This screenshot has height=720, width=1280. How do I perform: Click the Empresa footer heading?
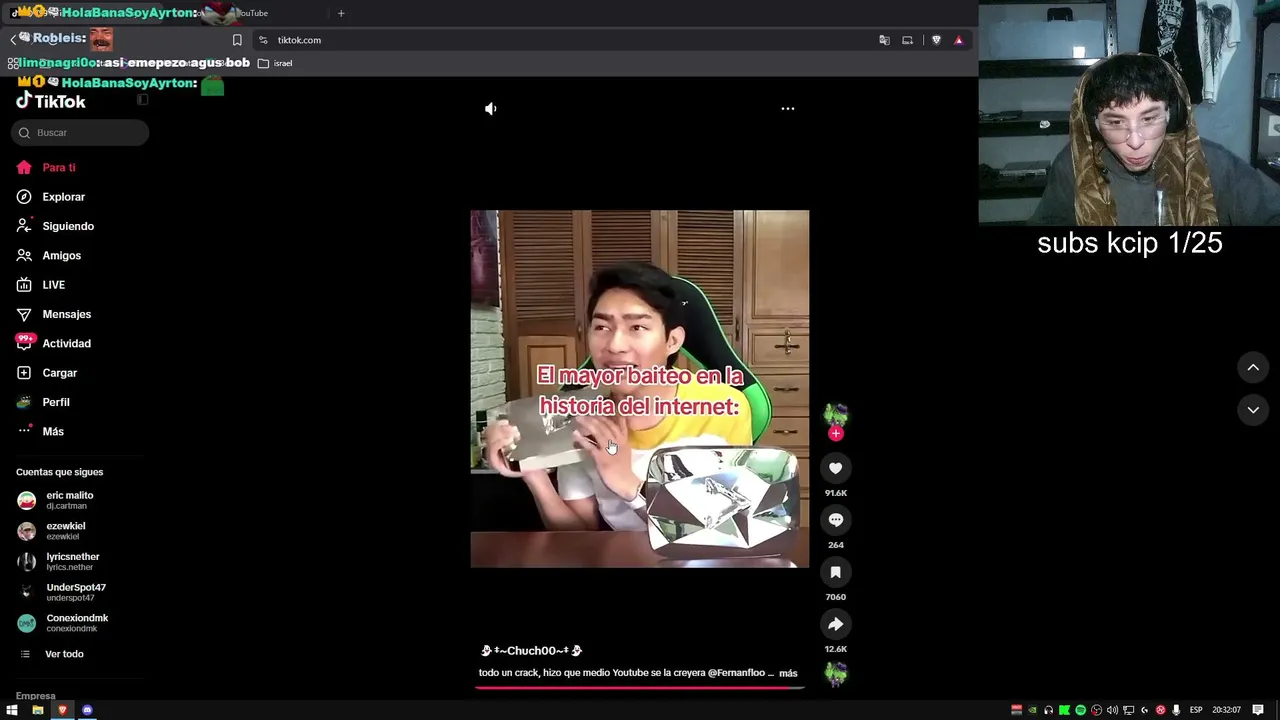point(36,696)
